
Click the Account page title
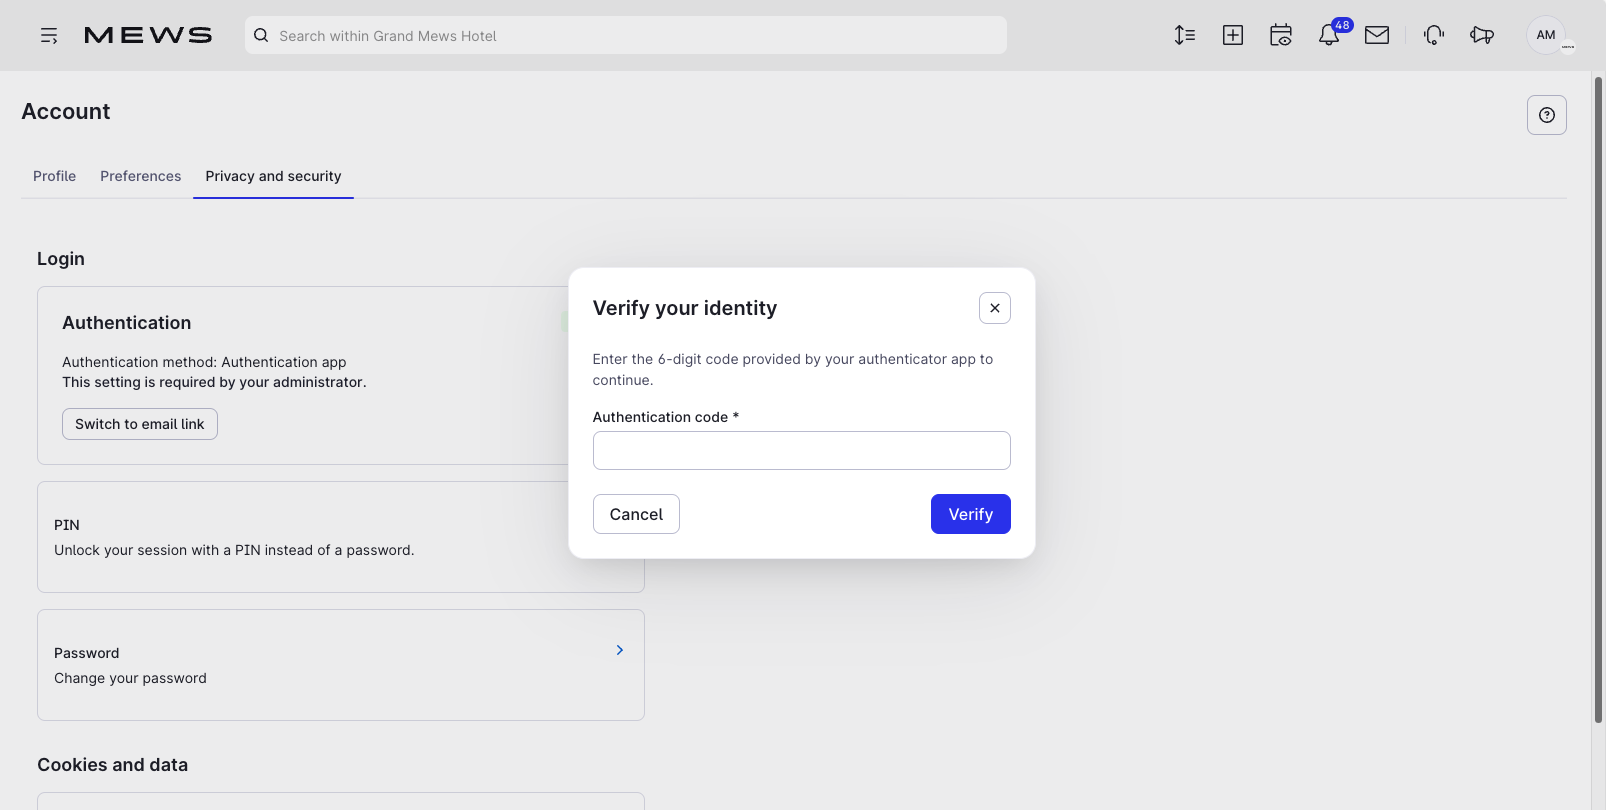click(x=66, y=112)
